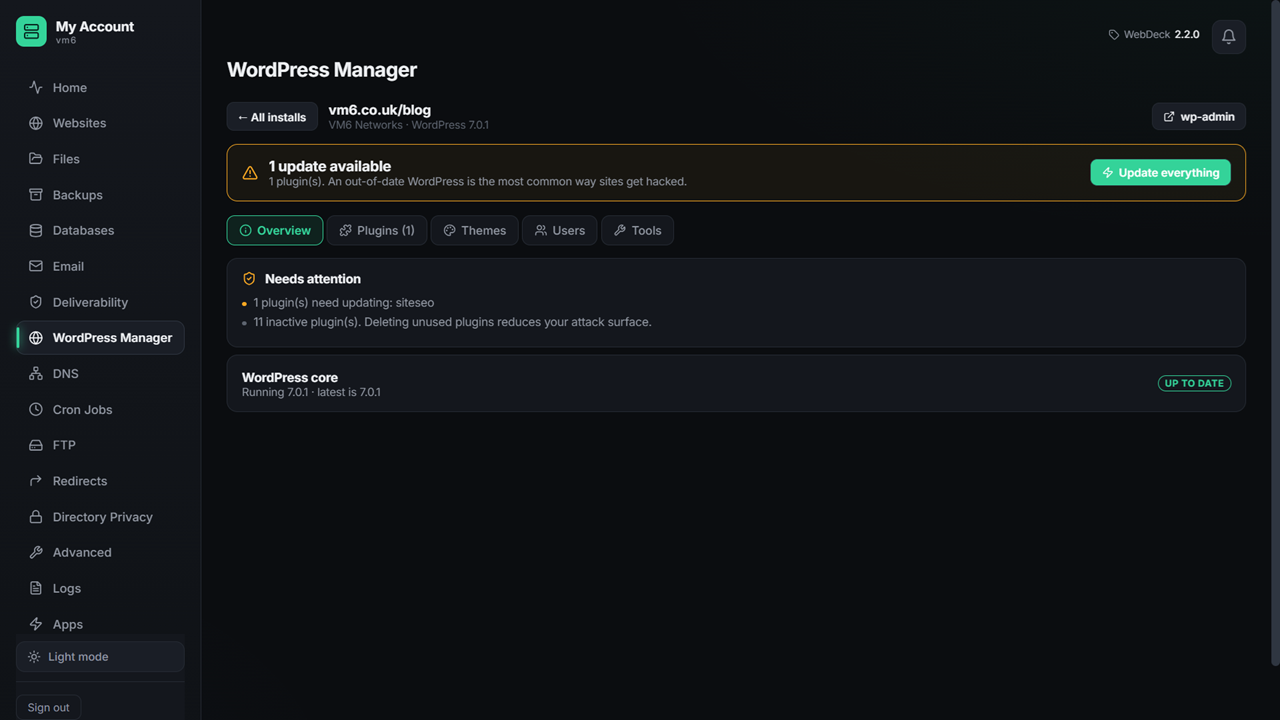Click the vm6.co.uk/blog site title
The width and height of the screenshot is (1280, 720).
tap(380, 110)
